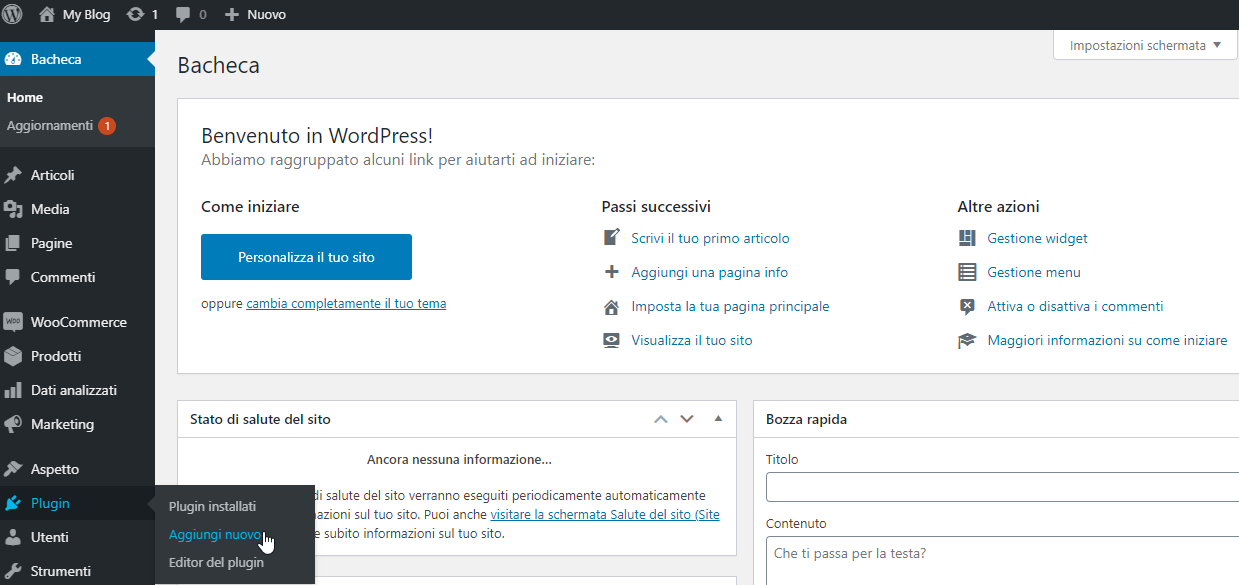1239x585 pixels.
Task: Click Personalizza il tuo sito button
Action: pos(306,257)
